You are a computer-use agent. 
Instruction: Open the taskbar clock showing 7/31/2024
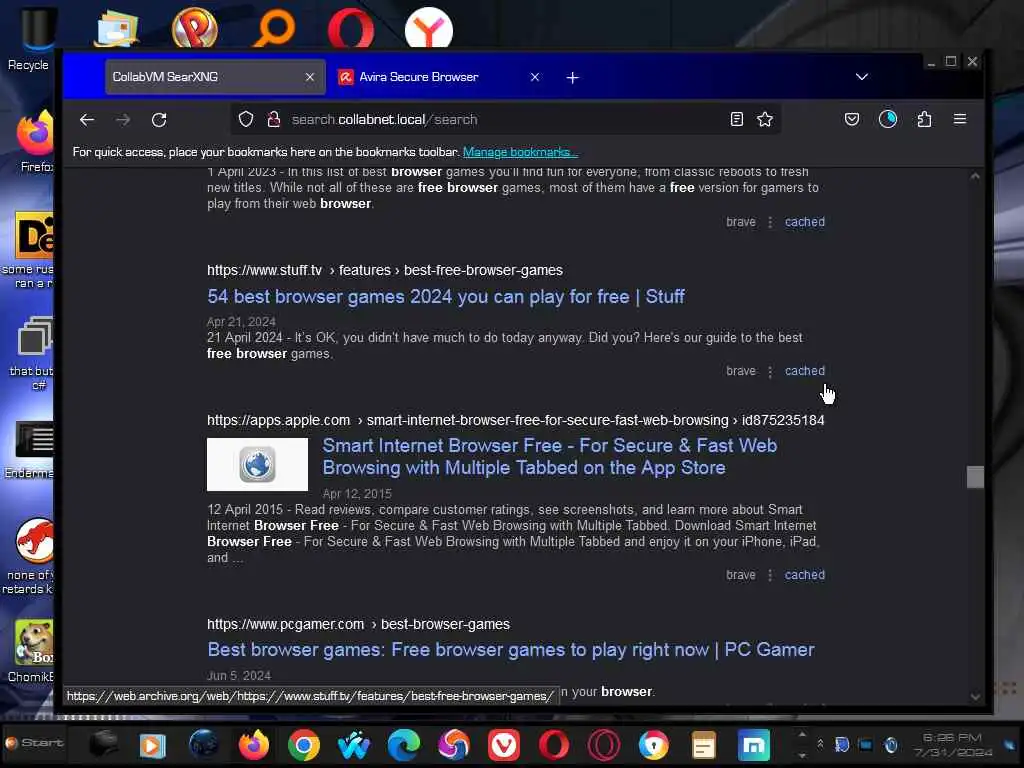953,745
